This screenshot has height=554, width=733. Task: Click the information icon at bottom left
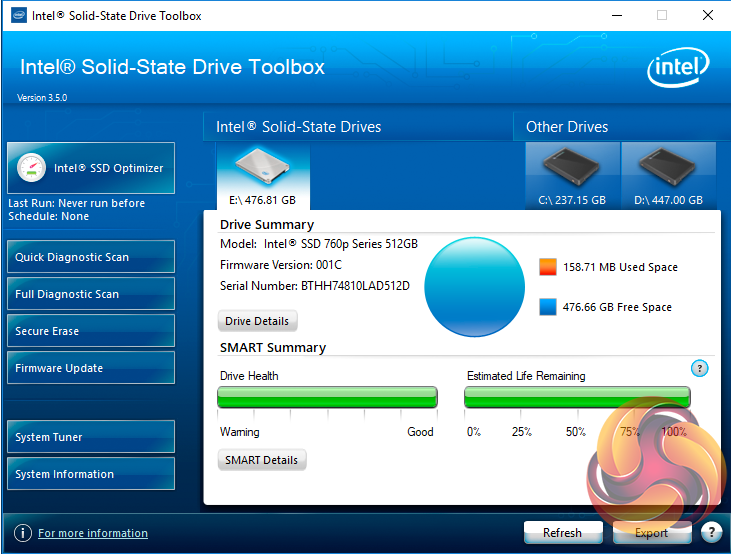coord(22,533)
